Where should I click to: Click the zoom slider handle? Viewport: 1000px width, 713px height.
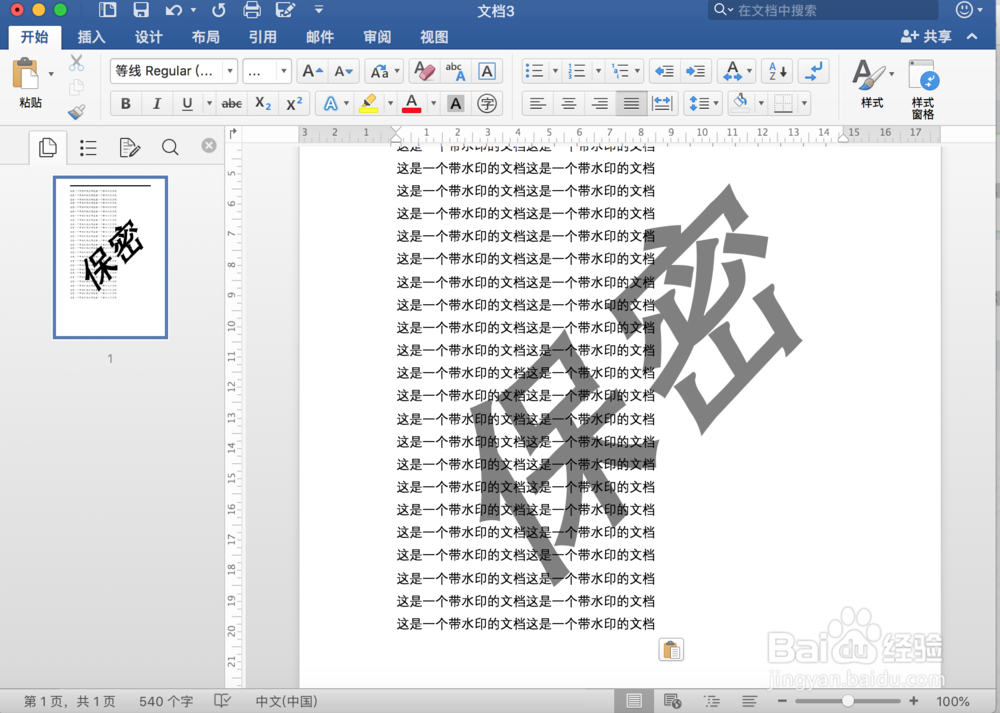coord(848,701)
